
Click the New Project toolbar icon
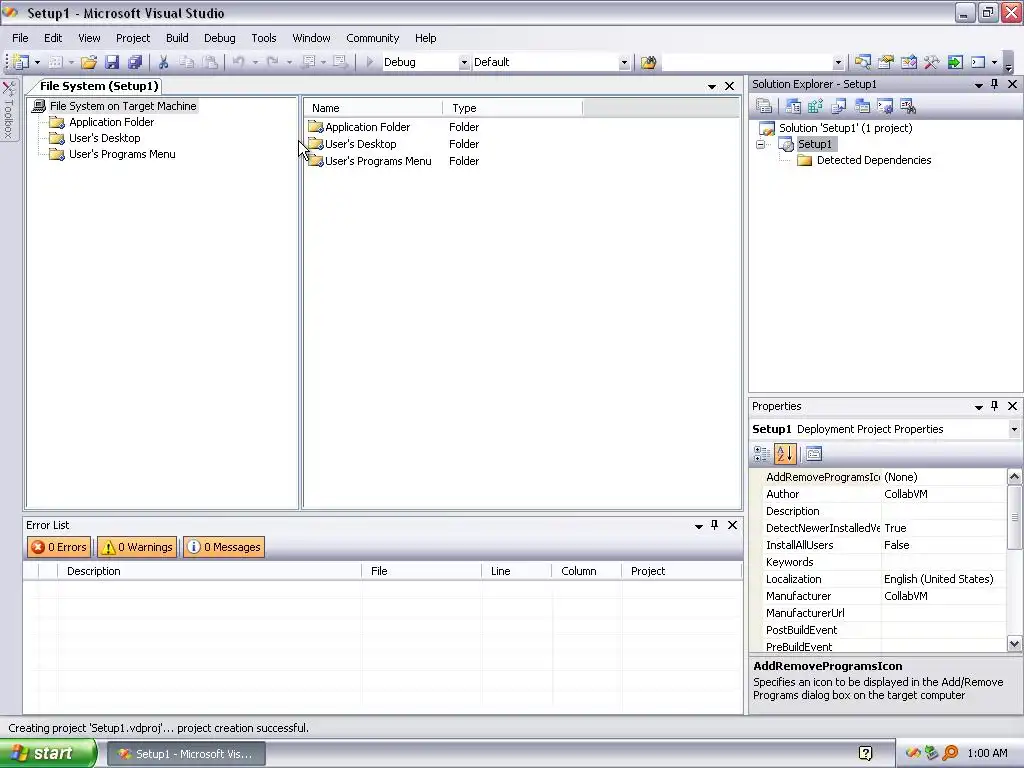(21, 62)
